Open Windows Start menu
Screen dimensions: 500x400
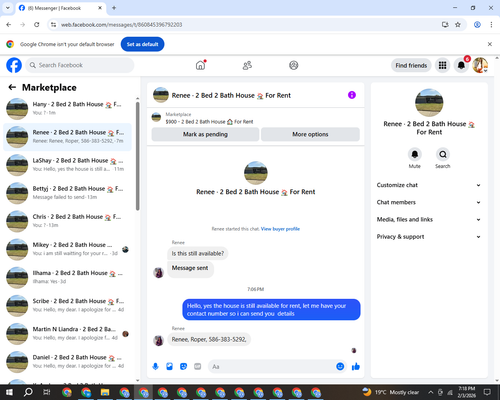[x=9, y=392]
